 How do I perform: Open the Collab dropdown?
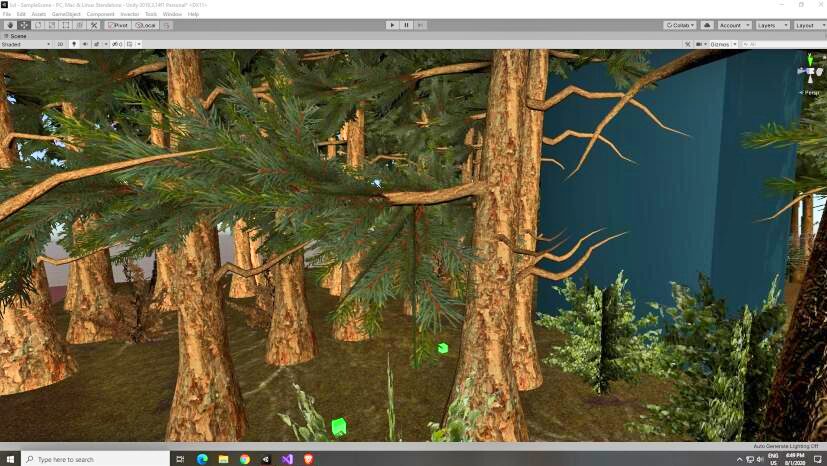680,25
